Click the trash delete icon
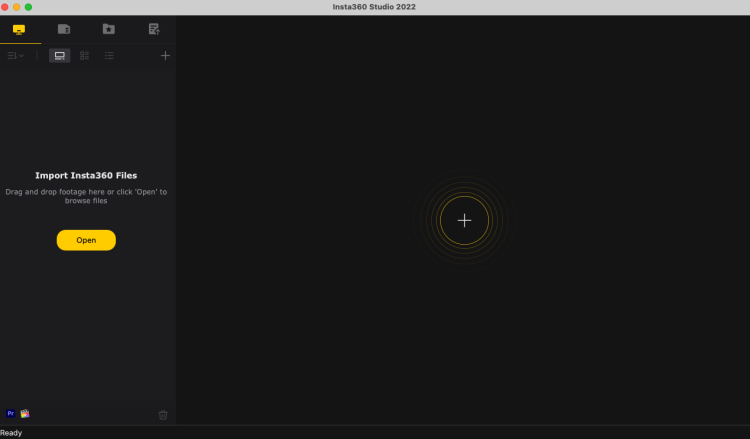 click(163, 415)
